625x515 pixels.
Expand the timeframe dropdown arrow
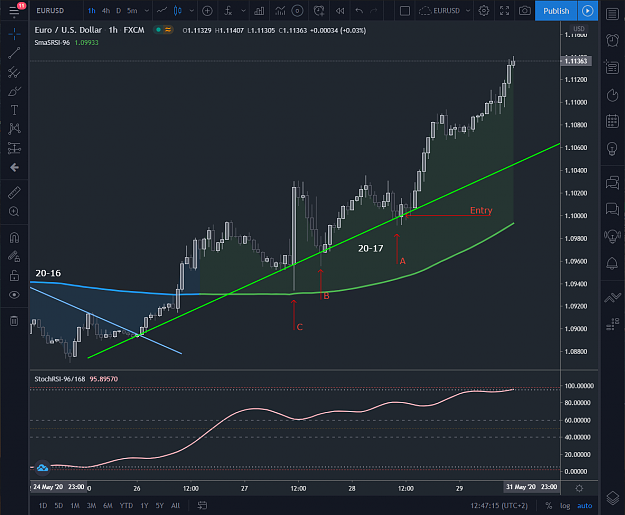[x=147, y=11]
